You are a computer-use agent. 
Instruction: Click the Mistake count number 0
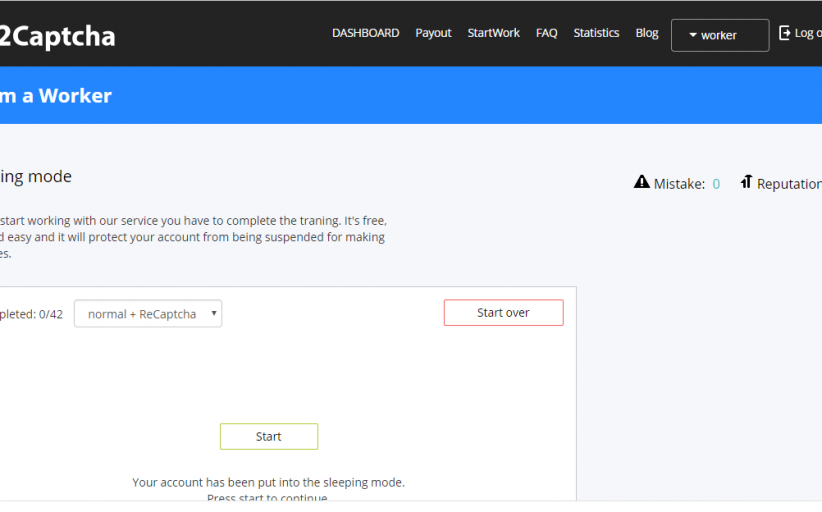716,184
